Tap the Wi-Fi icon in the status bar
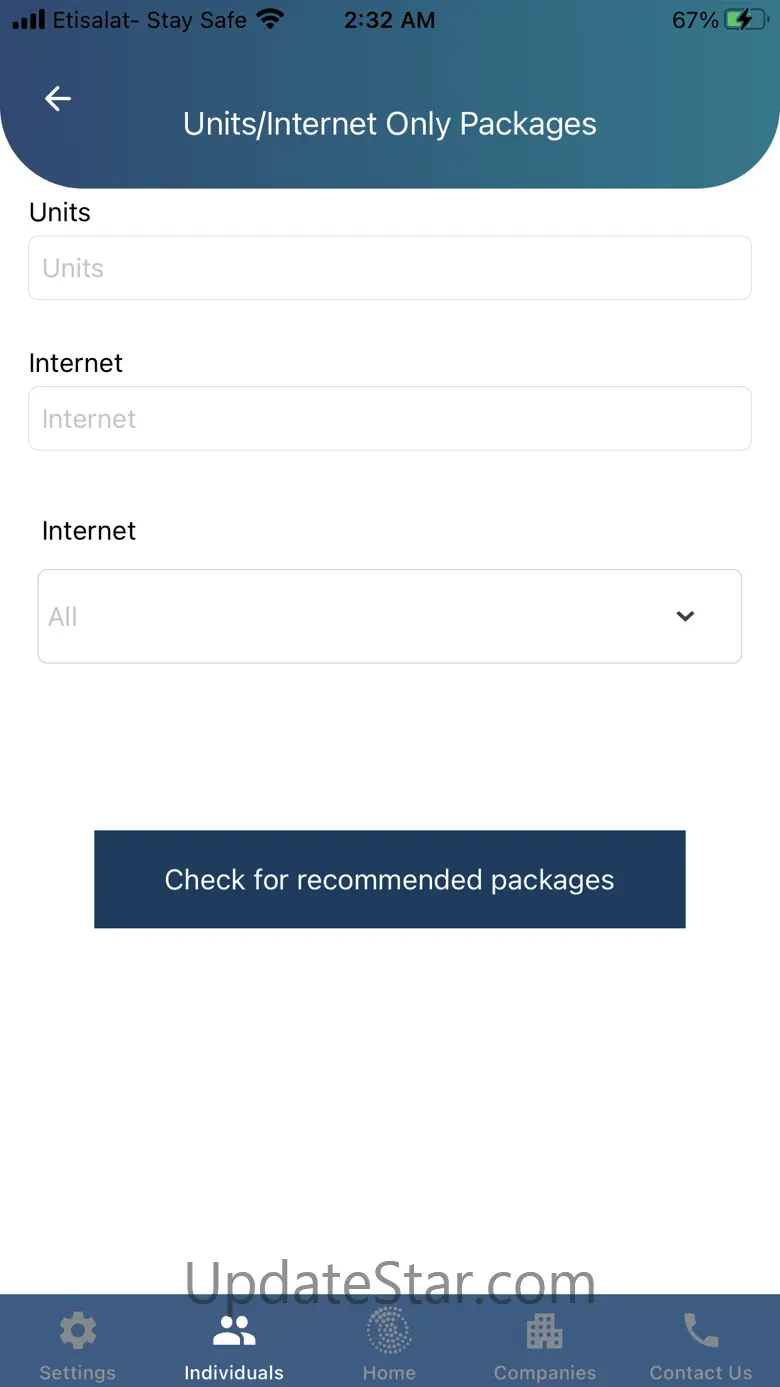 pos(270,19)
